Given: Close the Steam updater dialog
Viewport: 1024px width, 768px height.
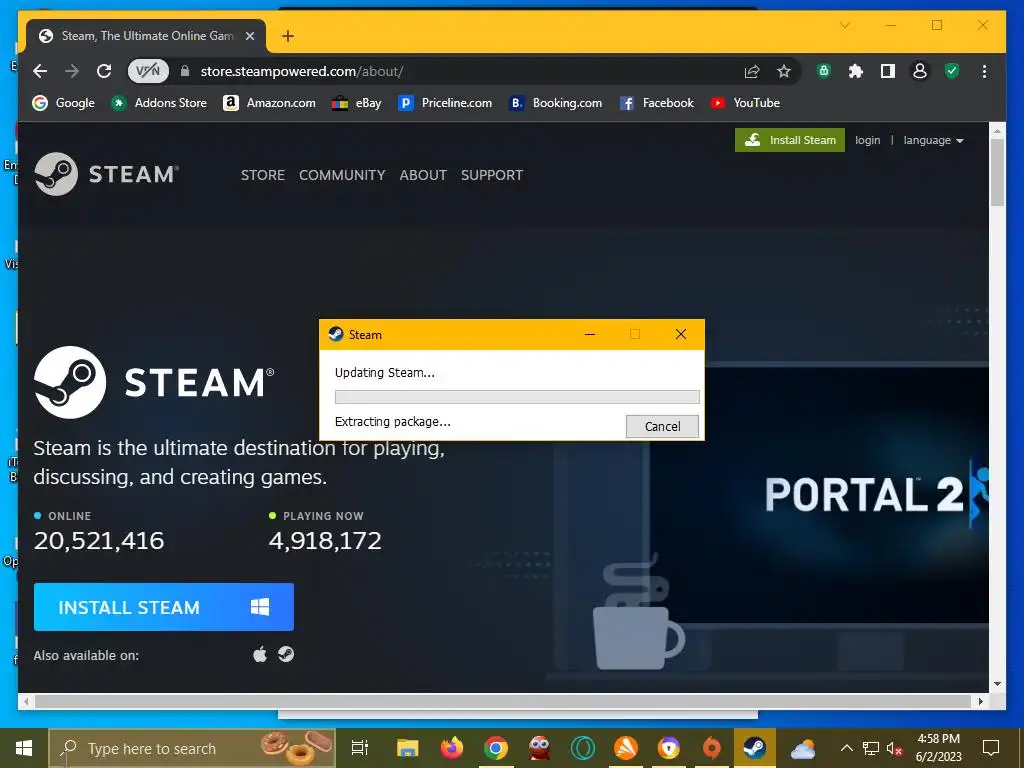Looking at the screenshot, I should 680,334.
